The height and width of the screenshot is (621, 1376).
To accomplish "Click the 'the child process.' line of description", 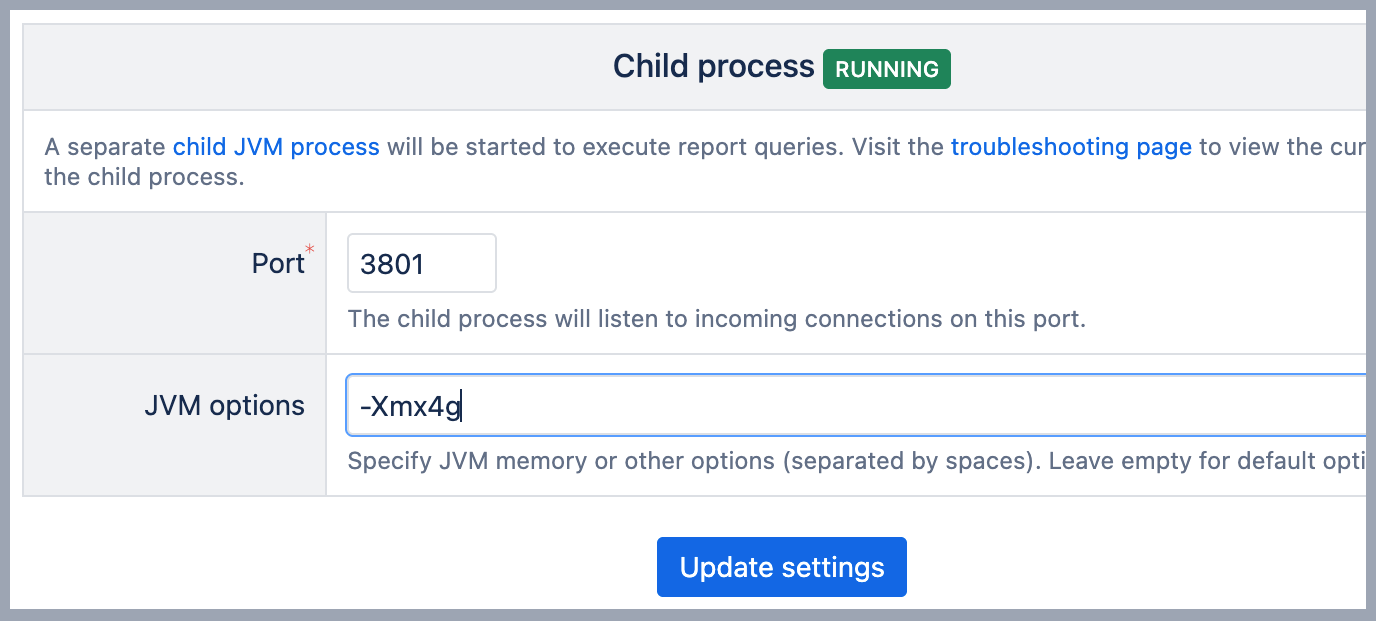I will [144, 179].
